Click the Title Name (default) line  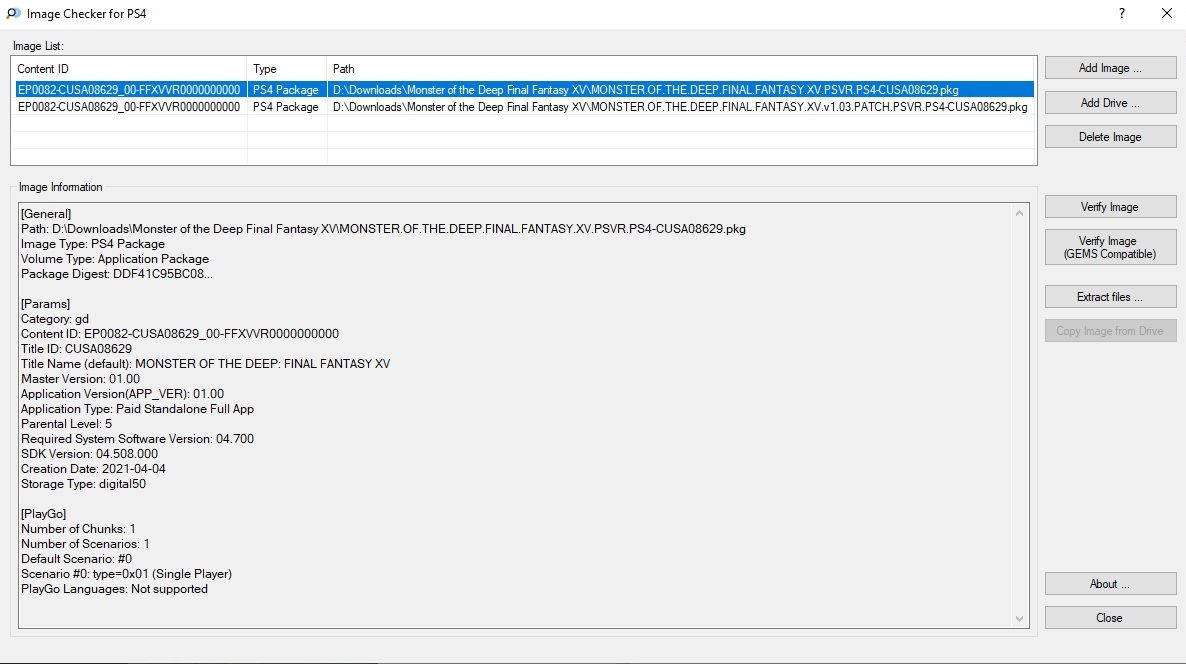click(x=206, y=364)
